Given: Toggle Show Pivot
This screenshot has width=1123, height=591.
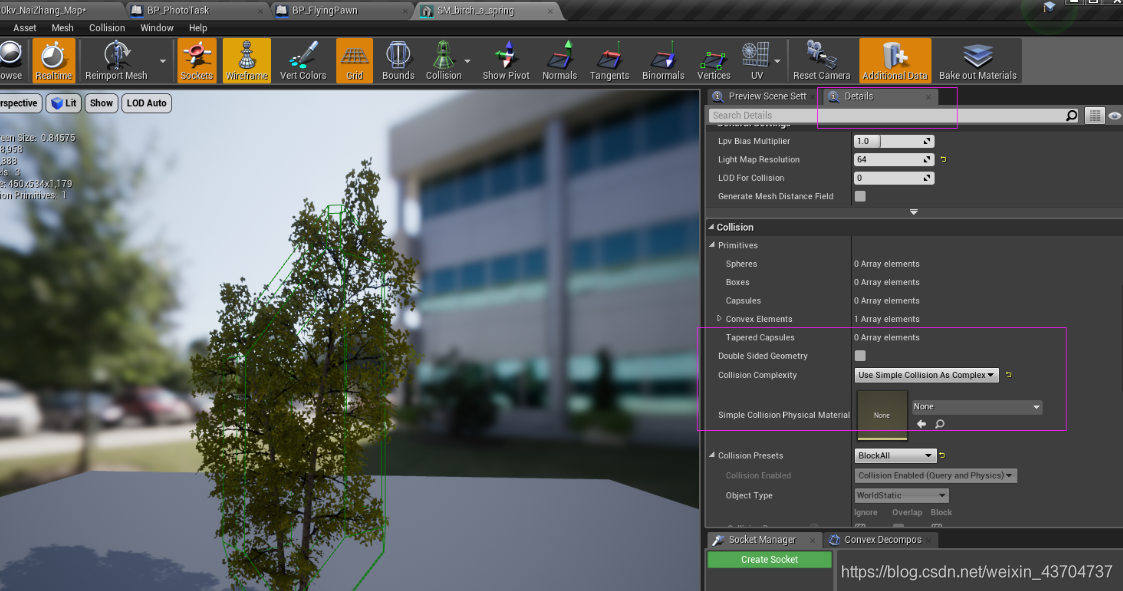Looking at the screenshot, I should 506,61.
